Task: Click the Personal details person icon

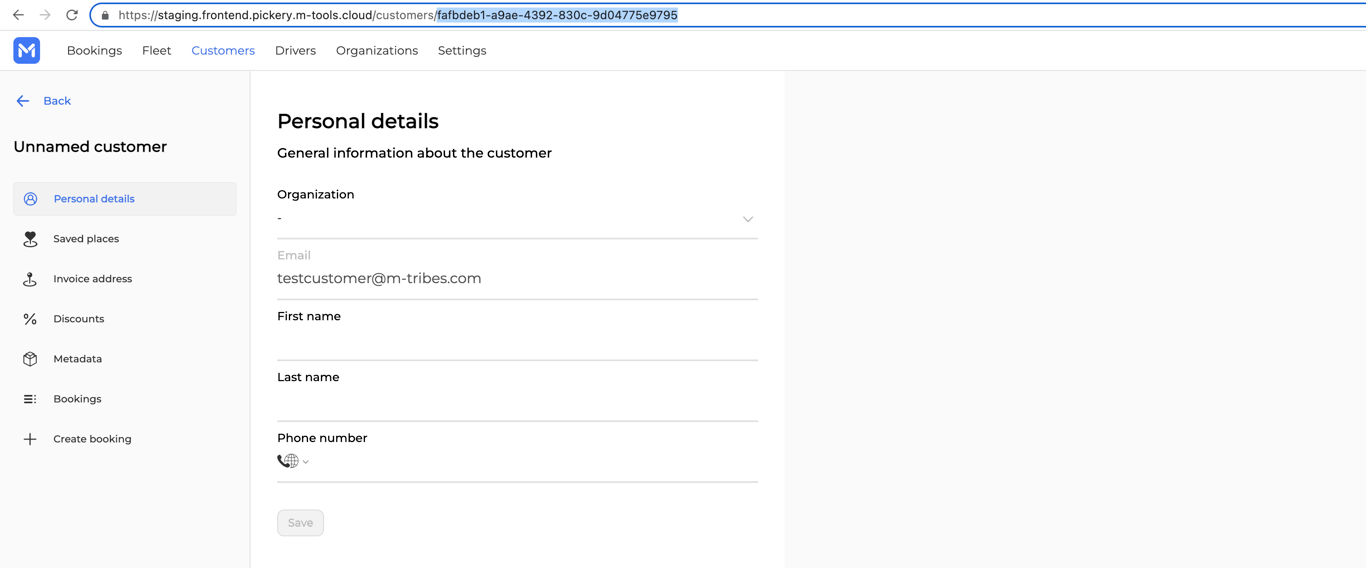Action: pos(30,199)
